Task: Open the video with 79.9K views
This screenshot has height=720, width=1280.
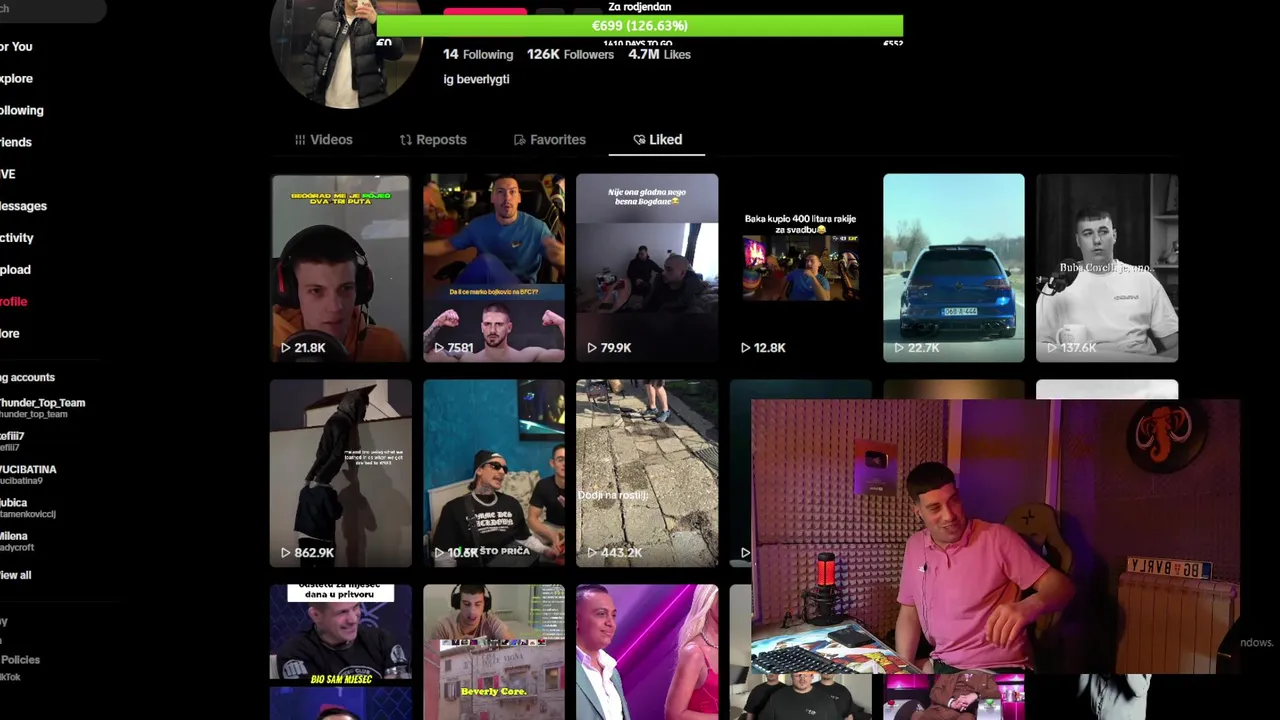Action: [x=647, y=268]
